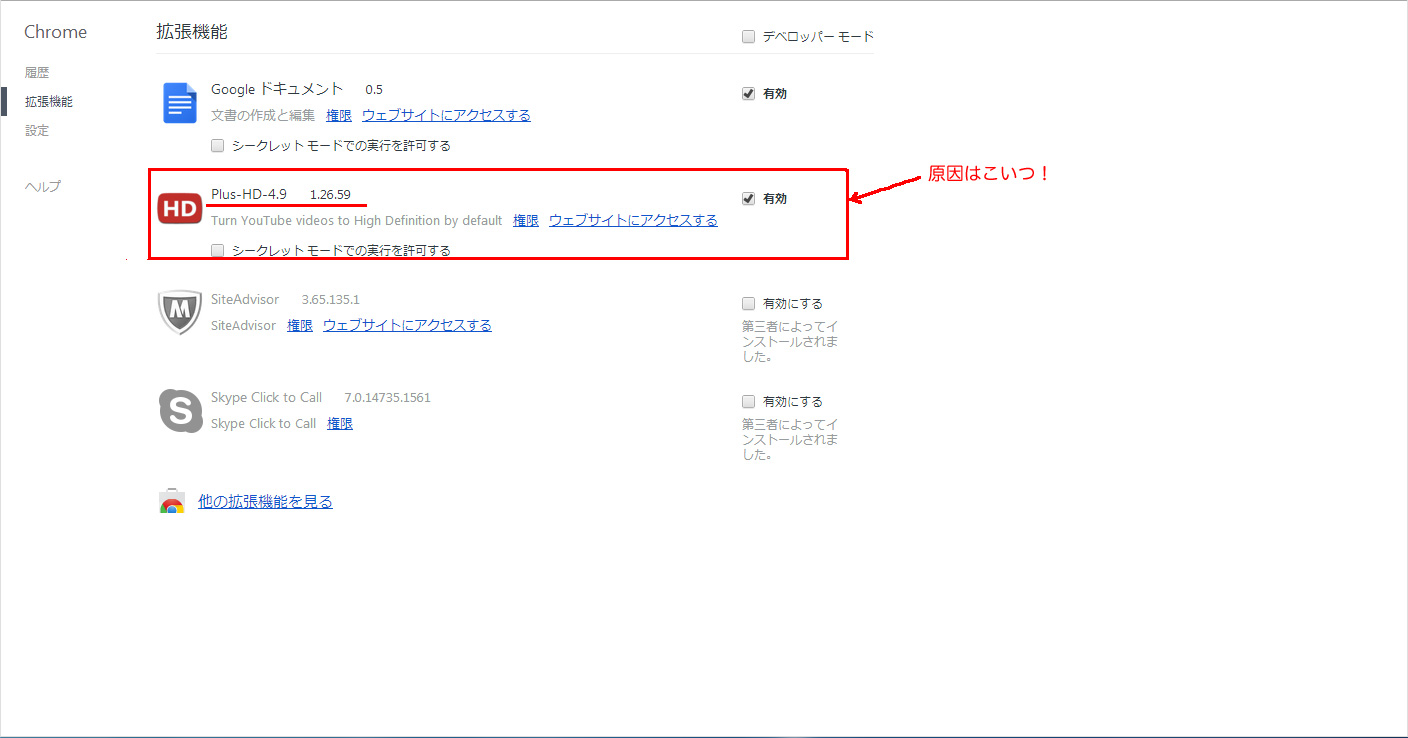This screenshot has height=738, width=1408.
Task: Uncheck 有効 for Google ドキュメント
Action: click(748, 94)
